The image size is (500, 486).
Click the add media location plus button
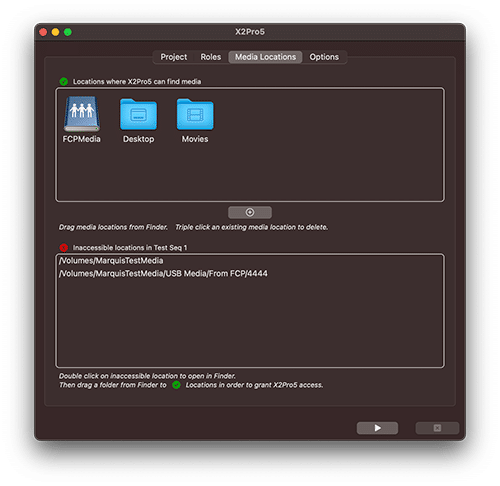[250, 212]
